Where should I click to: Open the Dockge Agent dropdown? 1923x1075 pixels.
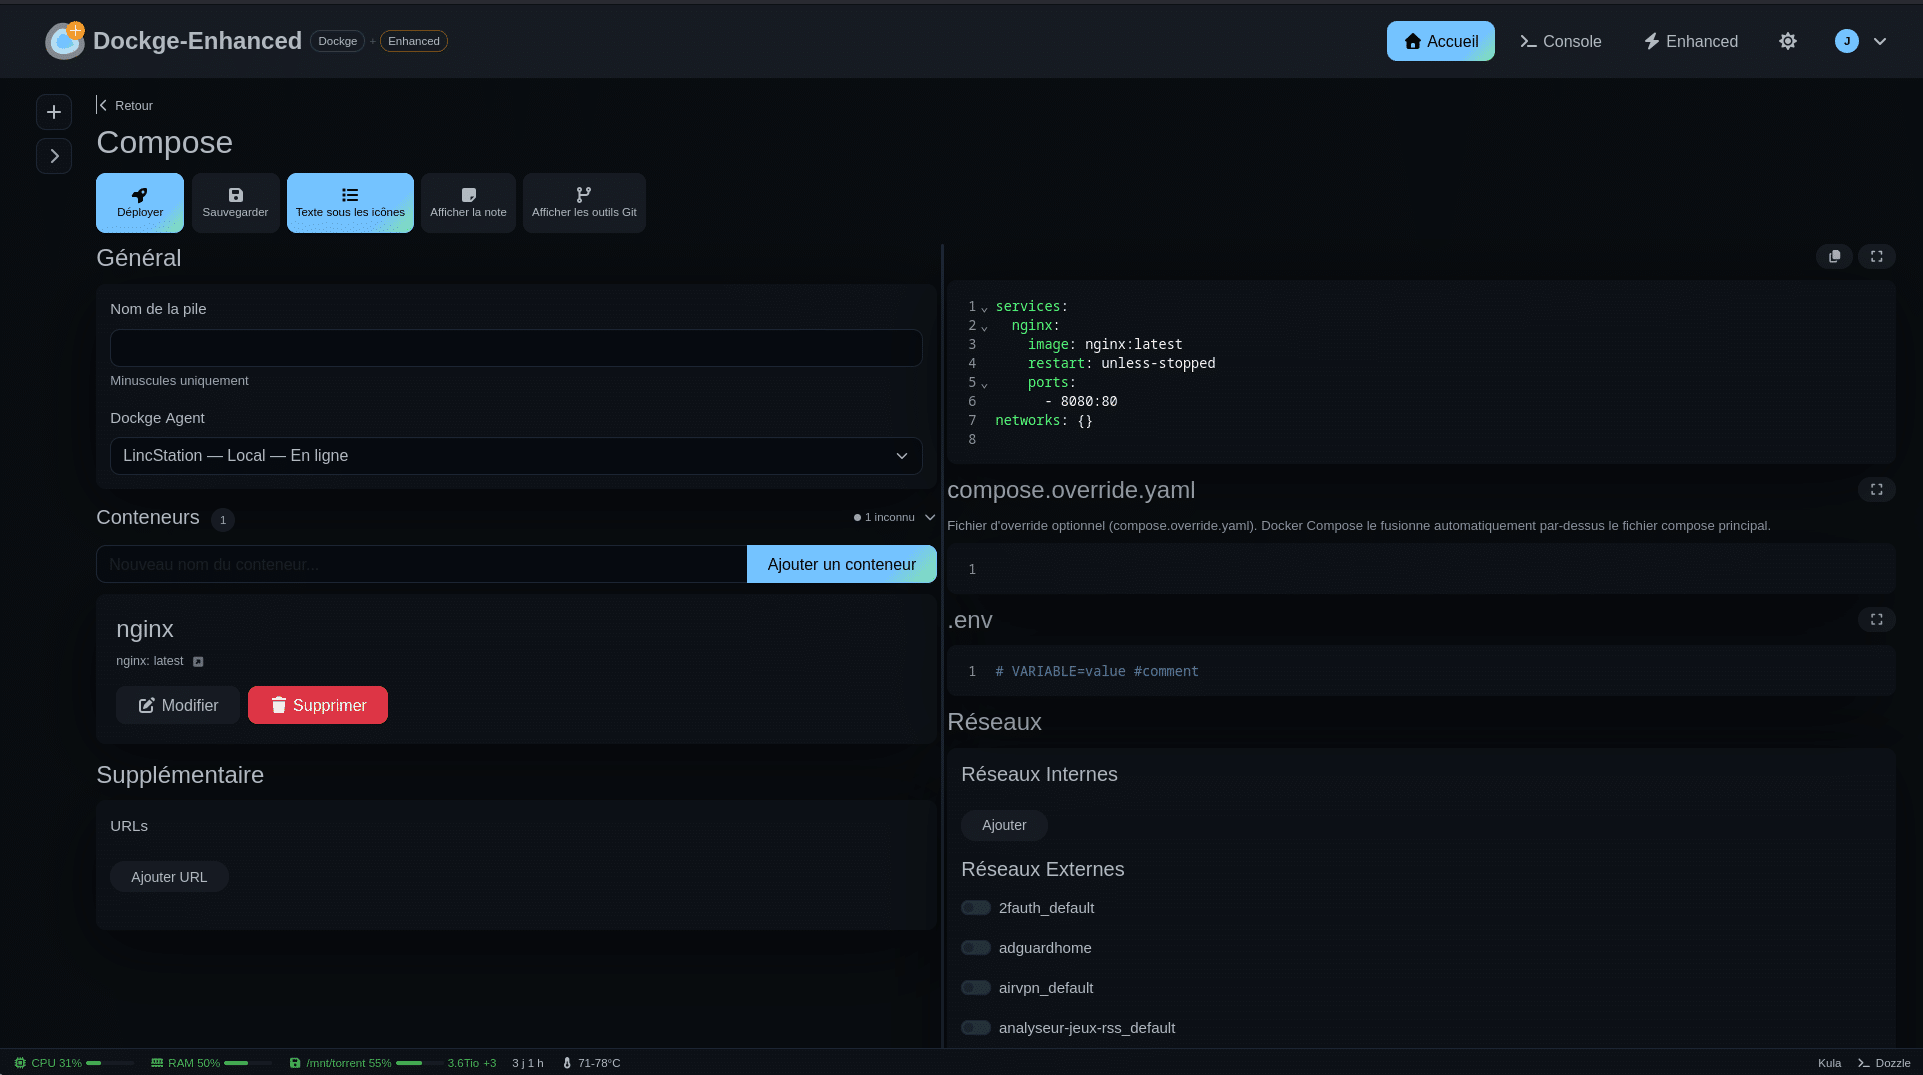click(x=516, y=456)
